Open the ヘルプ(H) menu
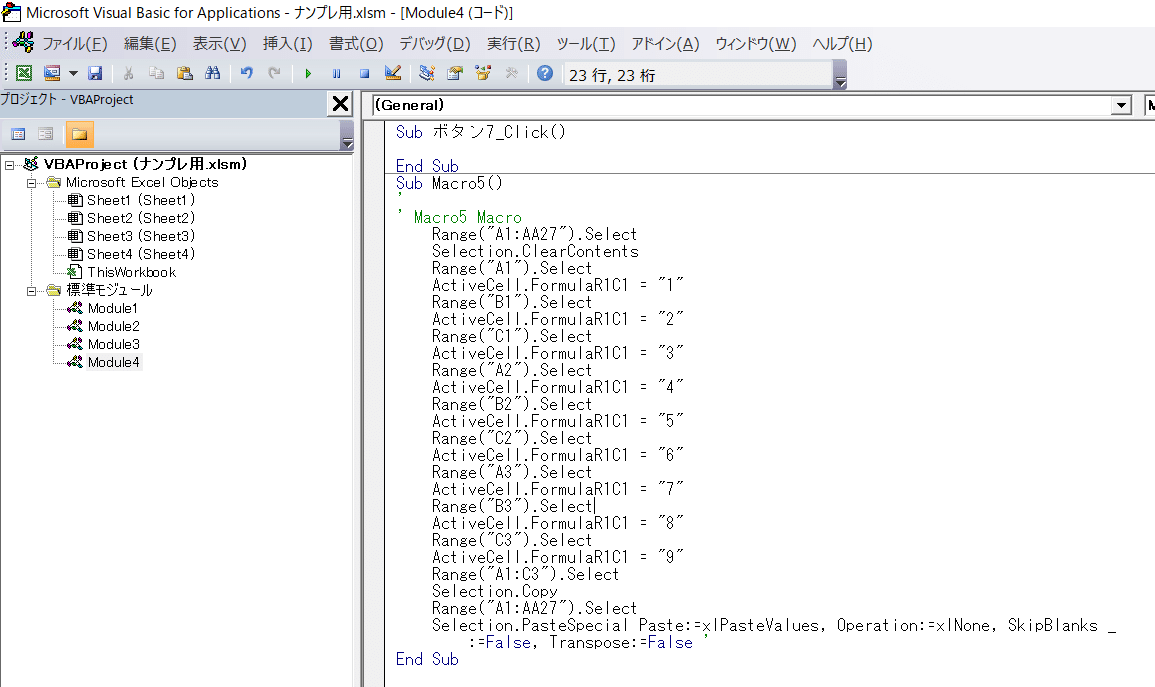Viewport: 1155px width, 687px height. pyautogui.click(x=842, y=43)
